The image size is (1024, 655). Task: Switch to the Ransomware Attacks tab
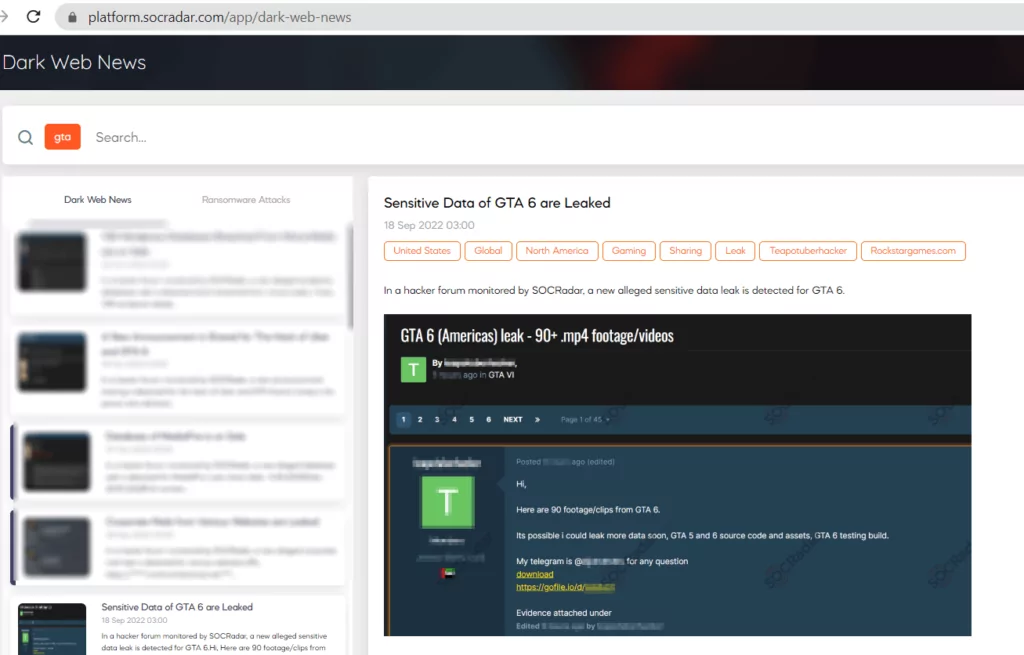point(246,199)
